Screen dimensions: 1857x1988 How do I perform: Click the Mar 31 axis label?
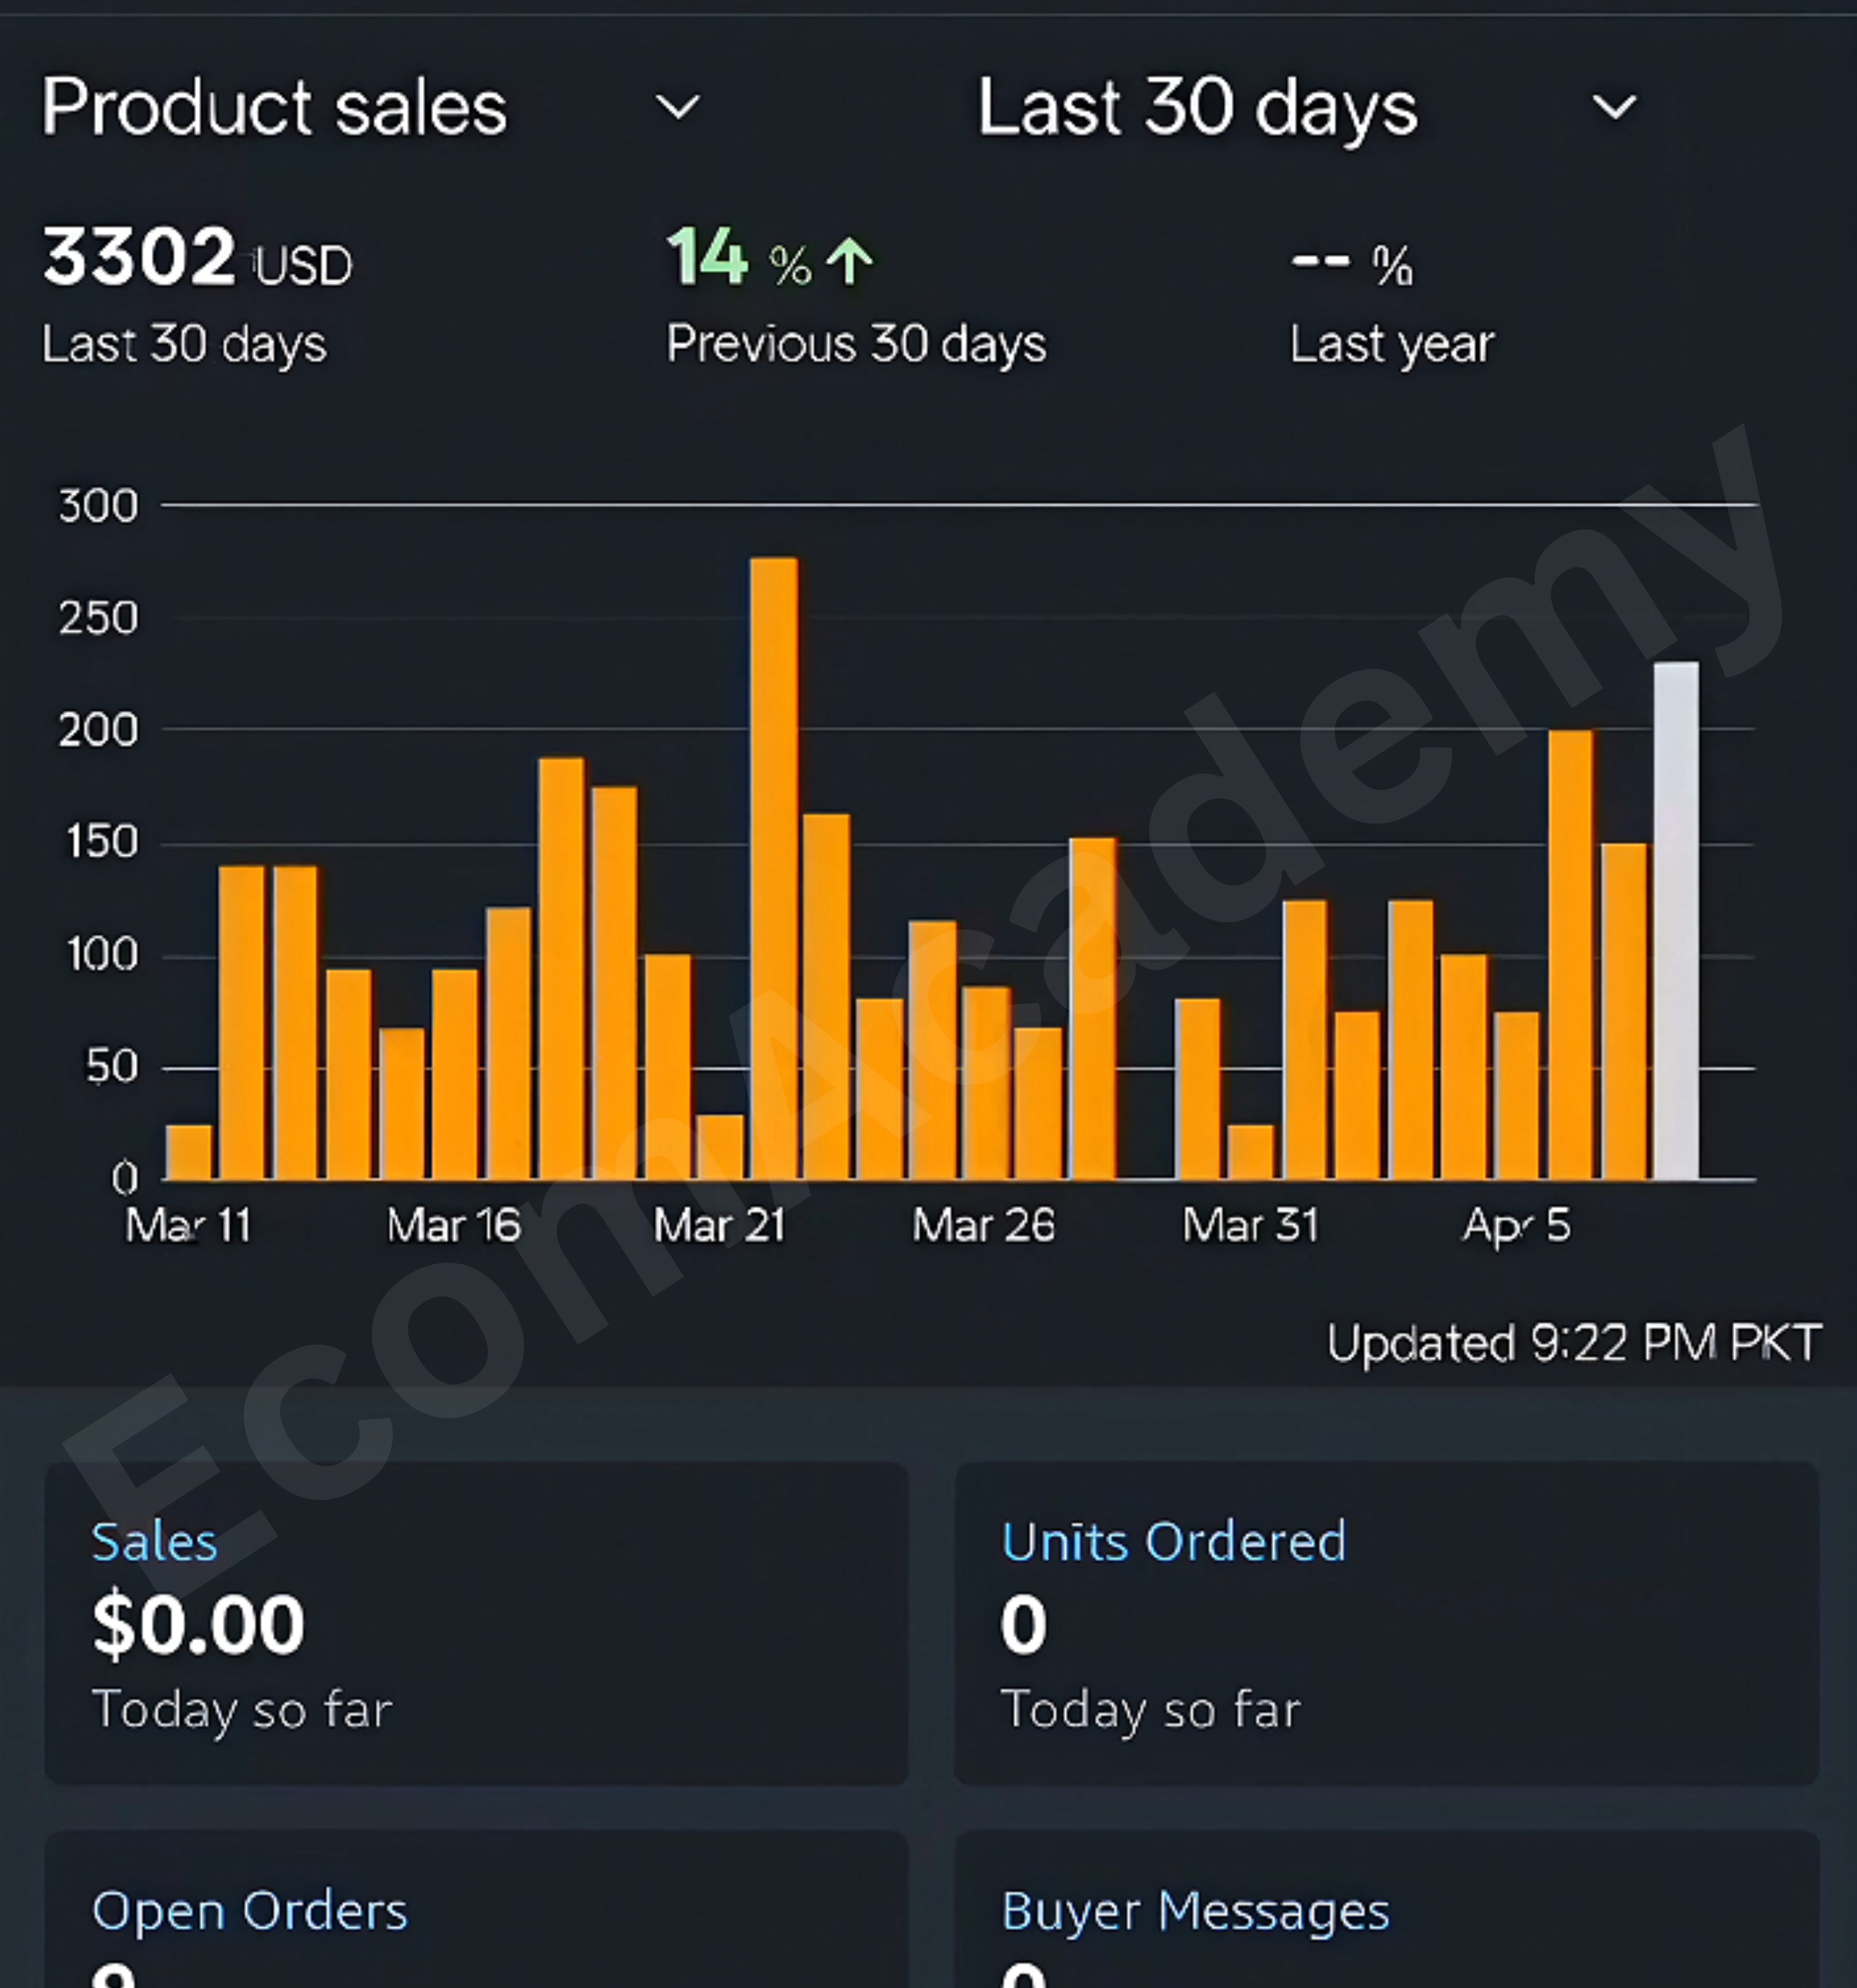[1251, 1225]
